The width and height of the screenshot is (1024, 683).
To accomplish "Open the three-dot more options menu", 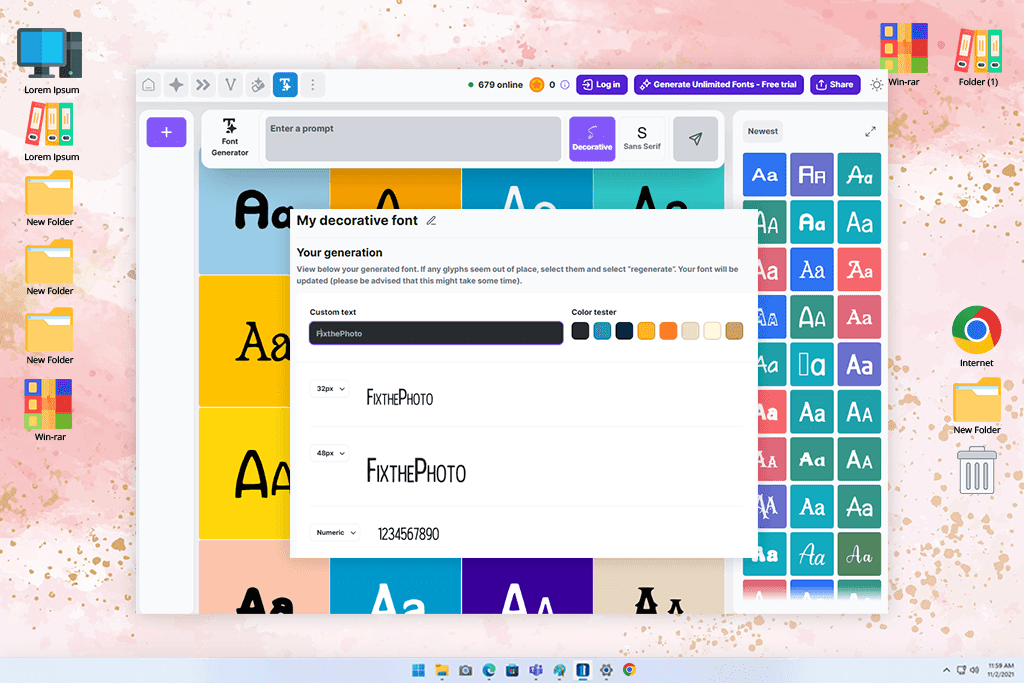I will (x=313, y=85).
